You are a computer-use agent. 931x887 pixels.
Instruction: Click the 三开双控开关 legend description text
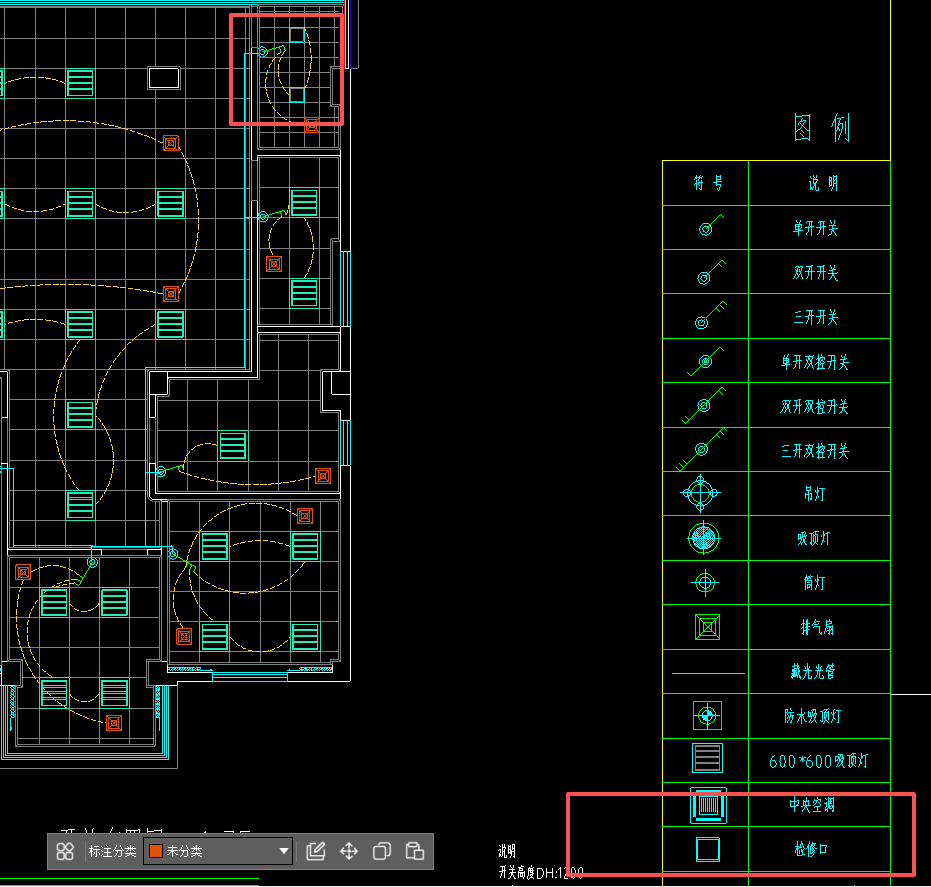click(x=815, y=451)
